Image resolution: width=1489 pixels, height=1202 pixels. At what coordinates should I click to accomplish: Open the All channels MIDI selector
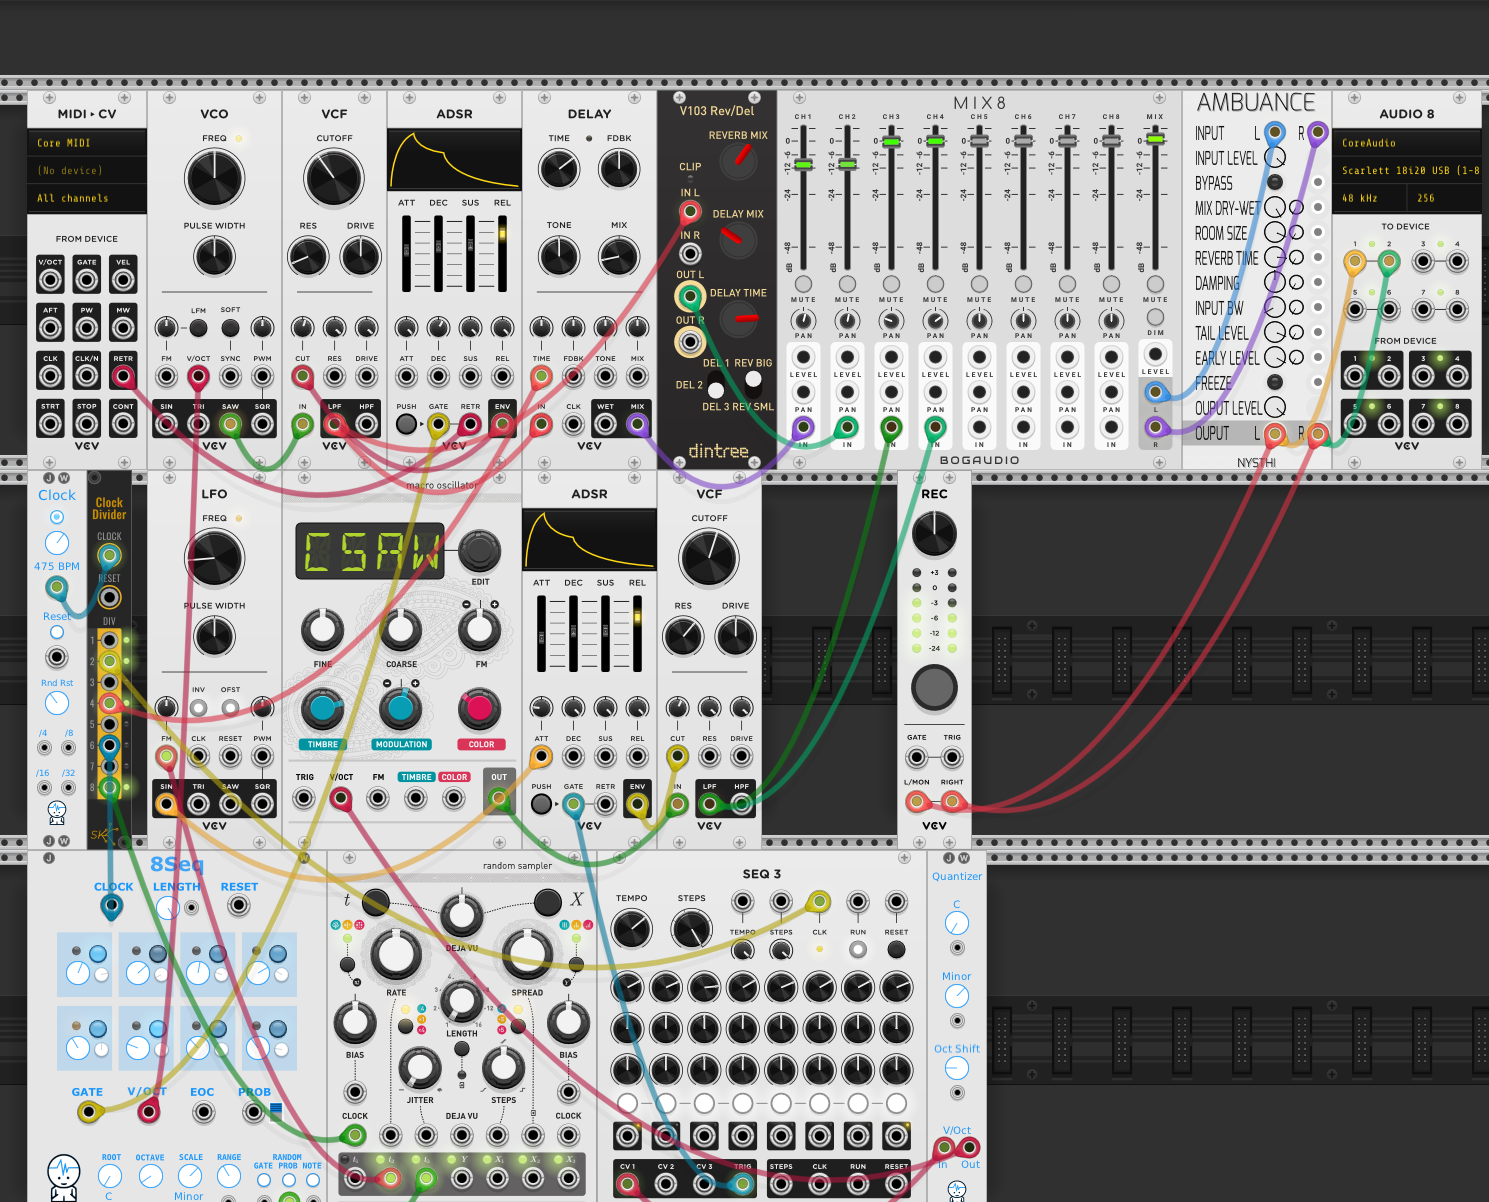[x=86, y=198]
